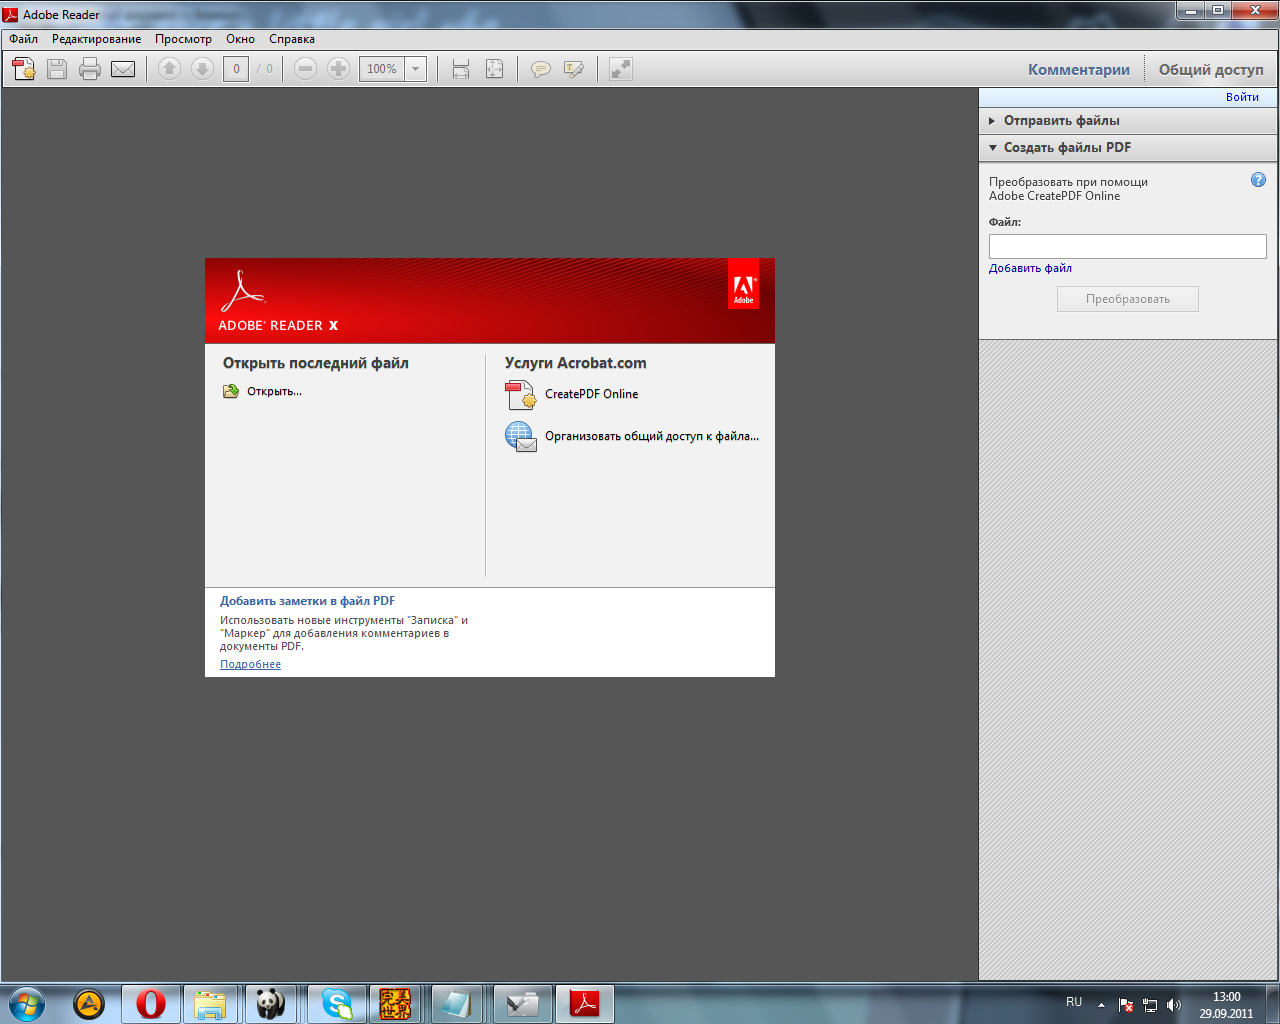Image resolution: width=1280 pixels, height=1024 pixels.
Task: Open Windows Explorer from the taskbar
Action: point(210,1003)
